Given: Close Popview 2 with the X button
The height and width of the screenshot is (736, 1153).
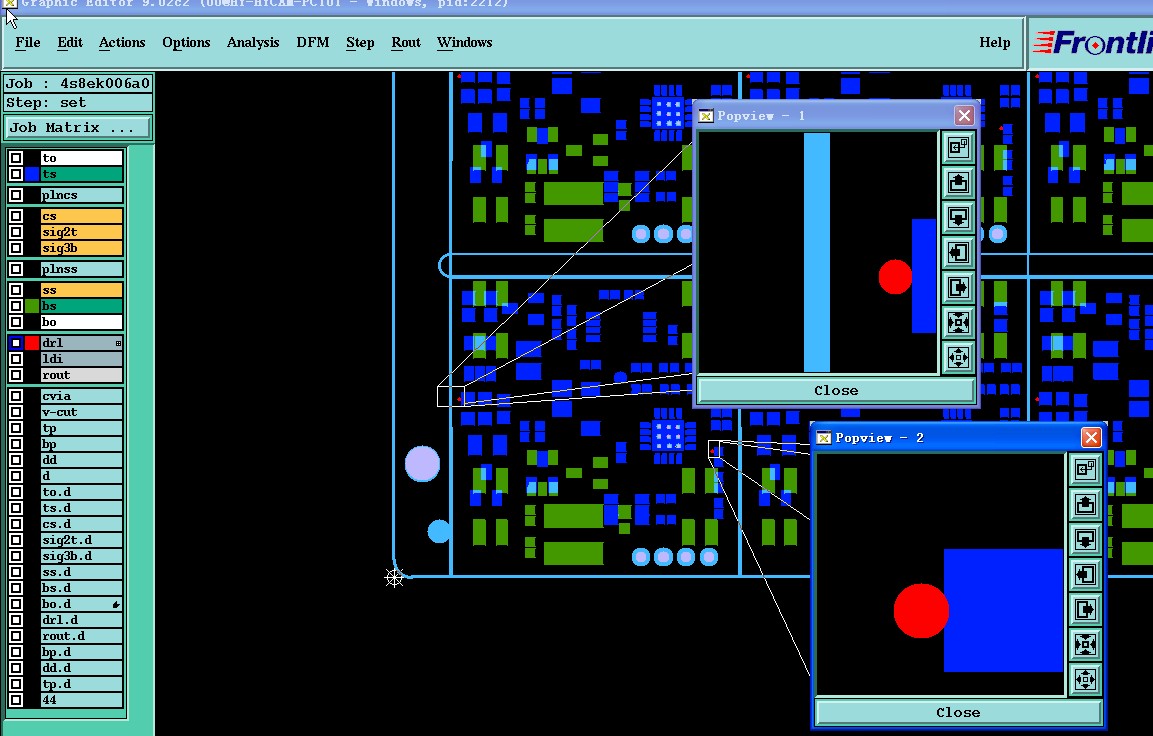Looking at the screenshot, I should pos(1091,438).
